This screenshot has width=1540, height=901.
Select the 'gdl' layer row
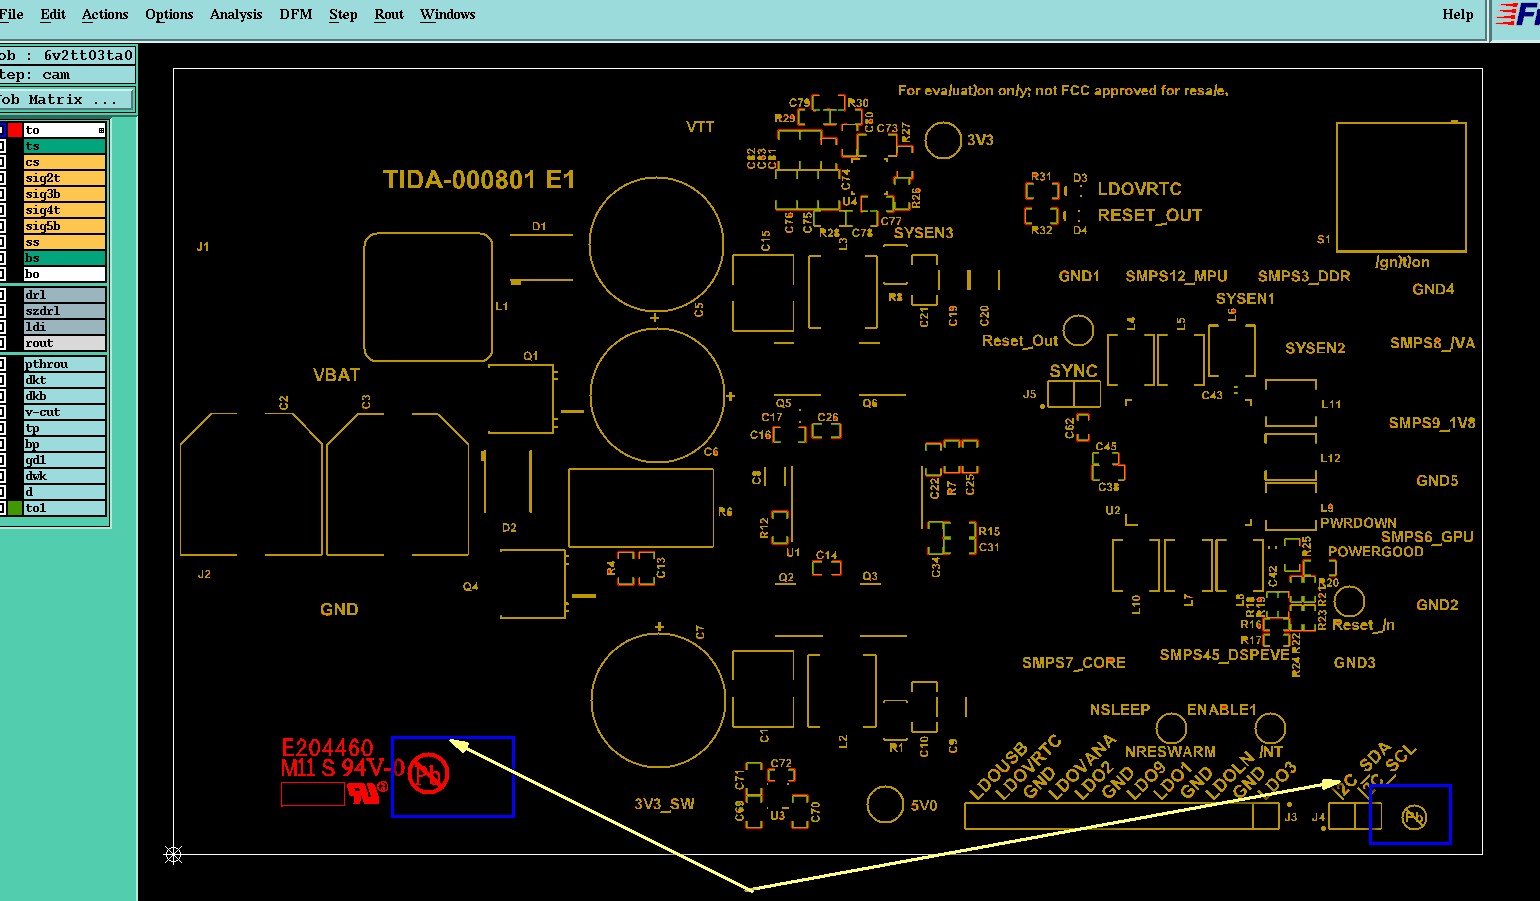click(64, 460)
